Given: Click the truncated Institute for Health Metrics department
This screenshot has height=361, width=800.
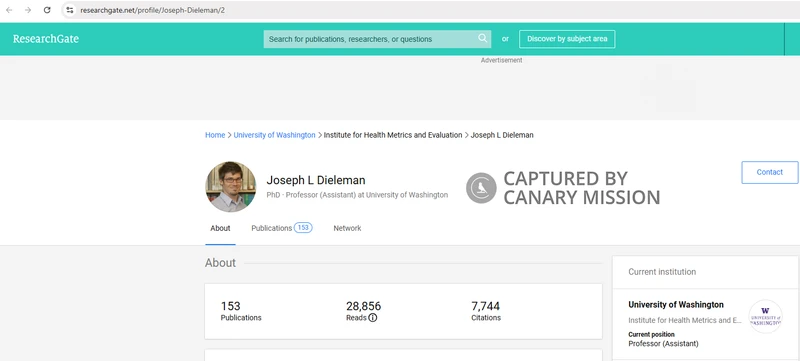Looking at the screenshot, I should (x=685, y=321).
